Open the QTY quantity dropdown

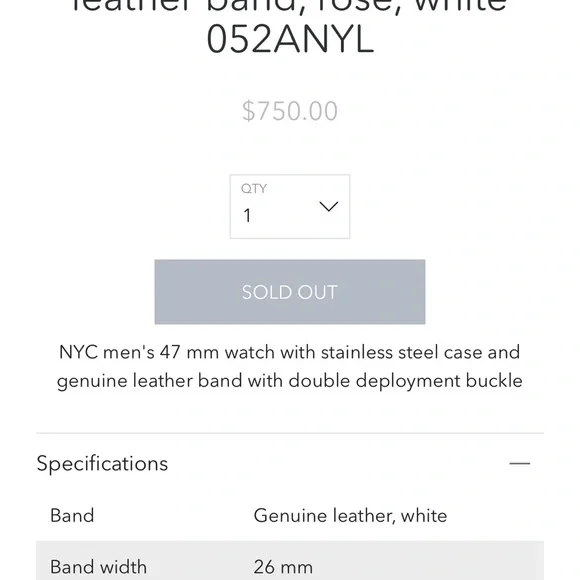click(x=290, y=206)
